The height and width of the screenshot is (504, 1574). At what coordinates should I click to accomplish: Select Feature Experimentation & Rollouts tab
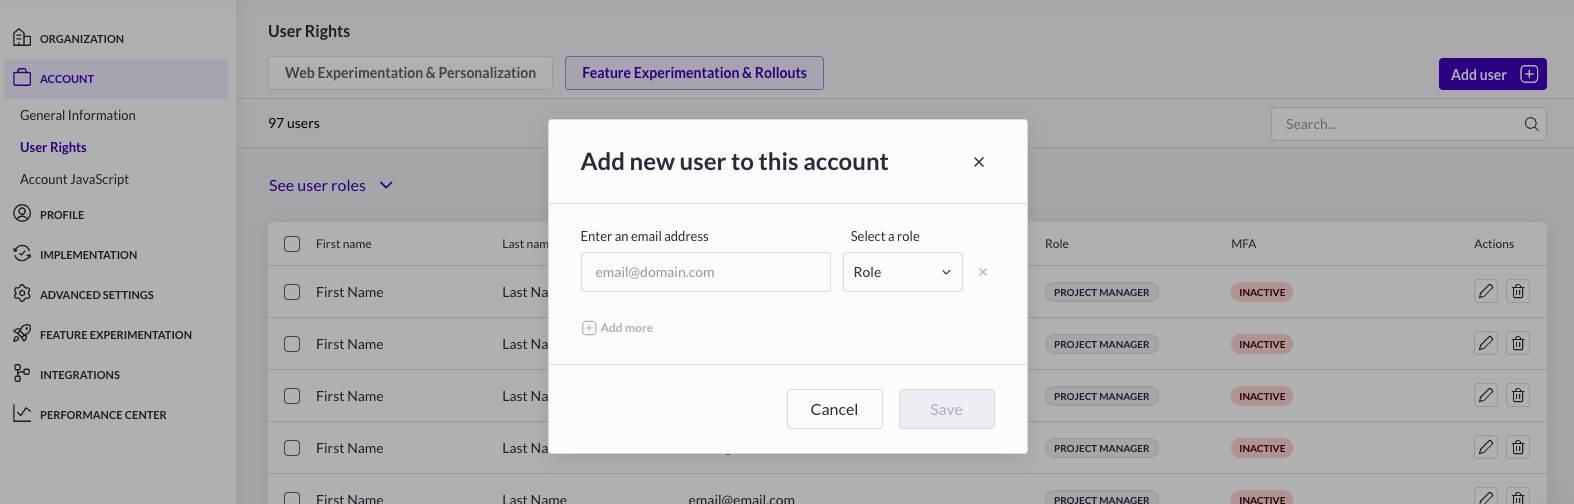click(694, 73)
